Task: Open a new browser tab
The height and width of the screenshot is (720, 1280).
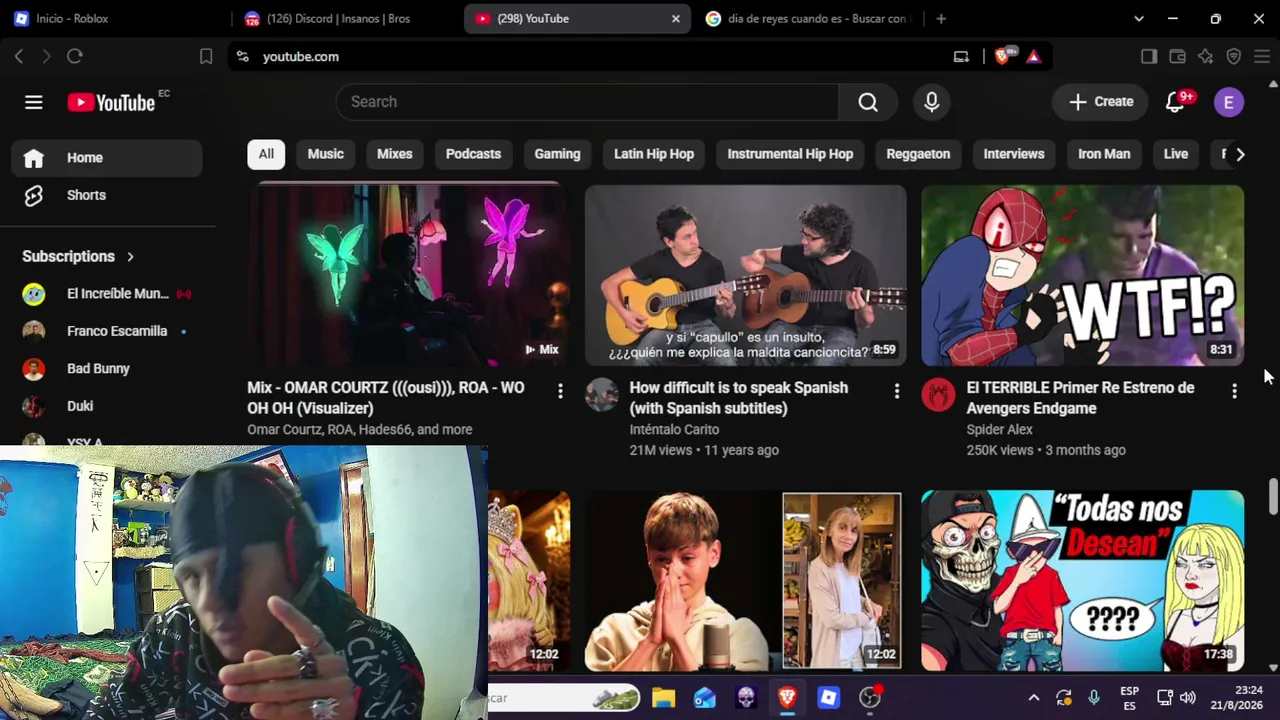Action: tap(941, 19)
